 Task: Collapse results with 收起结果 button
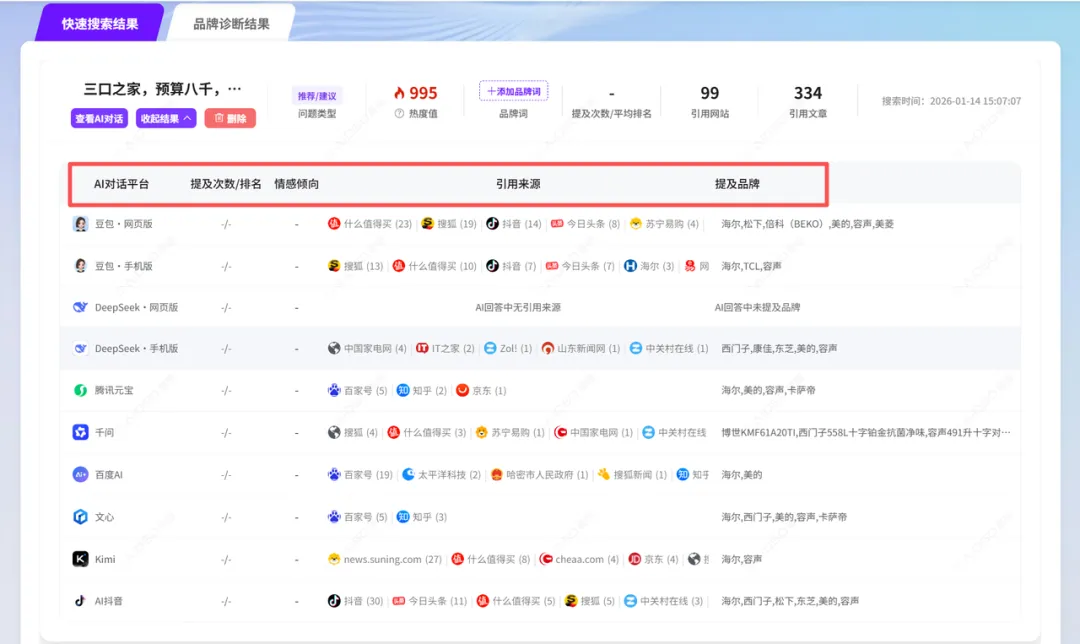(166, 119)
